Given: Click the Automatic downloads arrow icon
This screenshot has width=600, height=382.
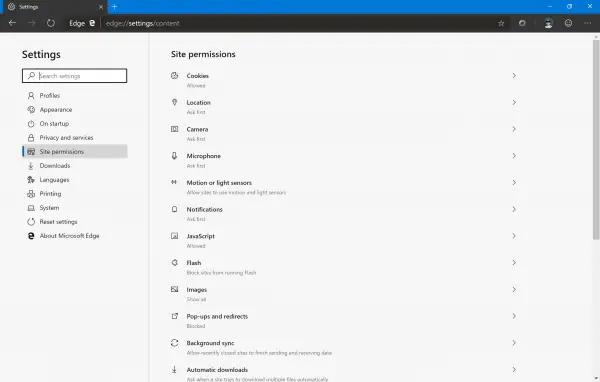Looking at the screenshot, I should pyautogui.click(x=174, y=369).
